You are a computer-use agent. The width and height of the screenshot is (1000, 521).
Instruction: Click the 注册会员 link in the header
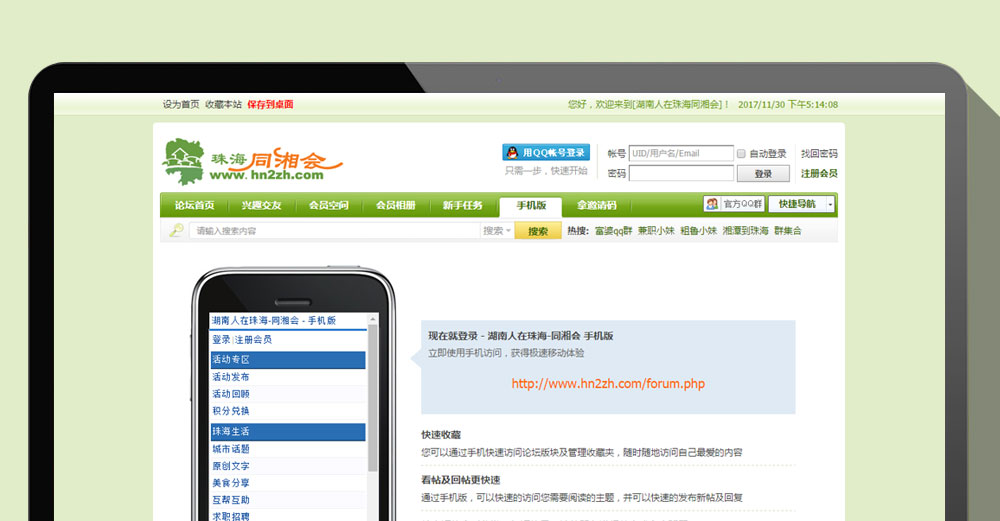tap(819, 173)
